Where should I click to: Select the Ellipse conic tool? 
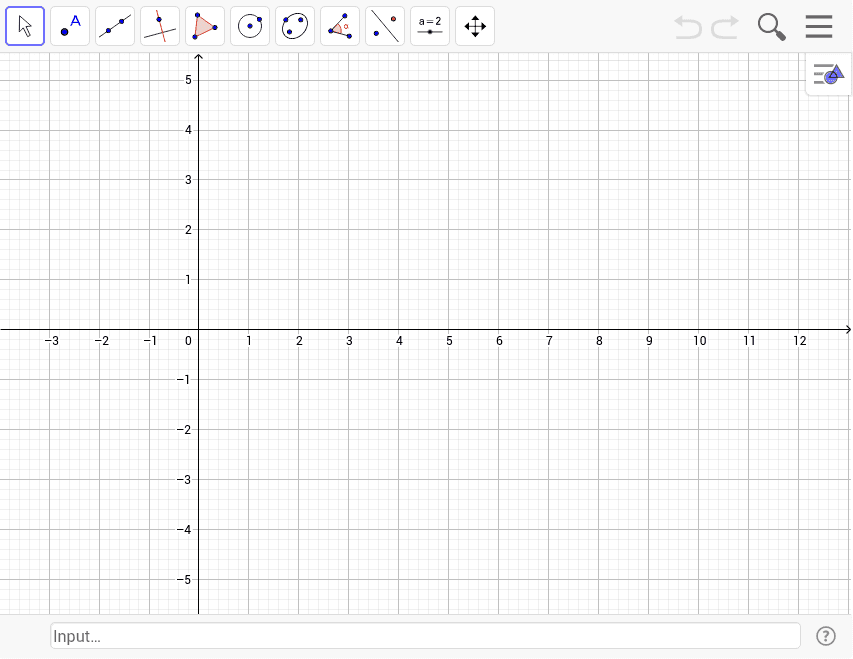point(295,26)
